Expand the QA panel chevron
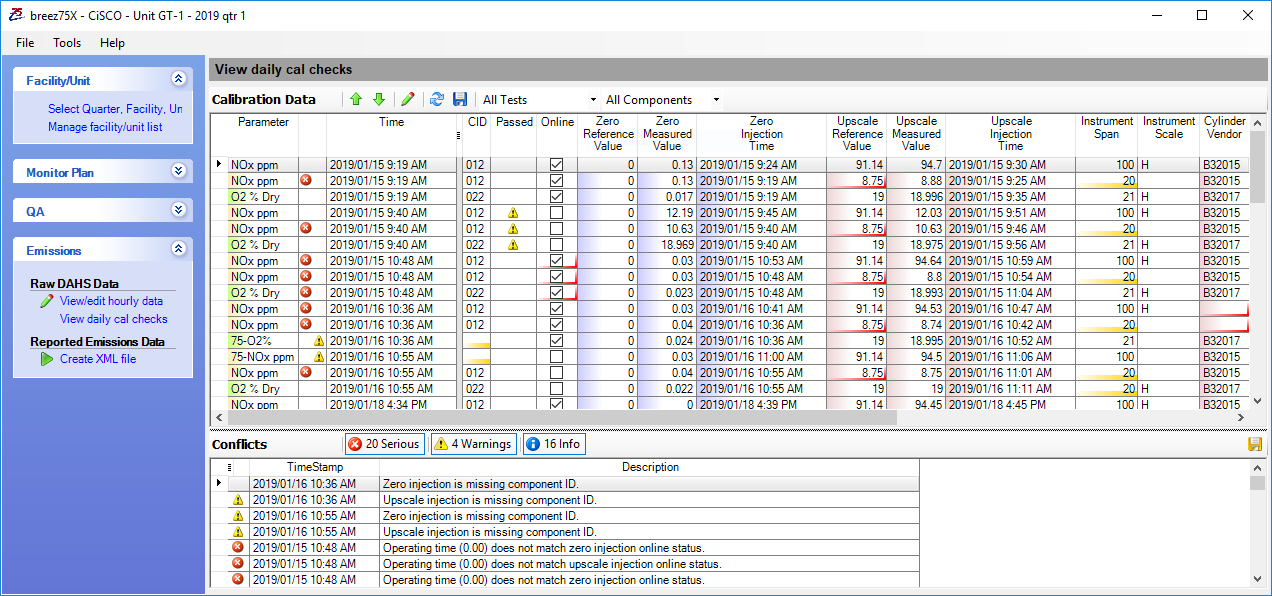 click(x=178, y=210)
